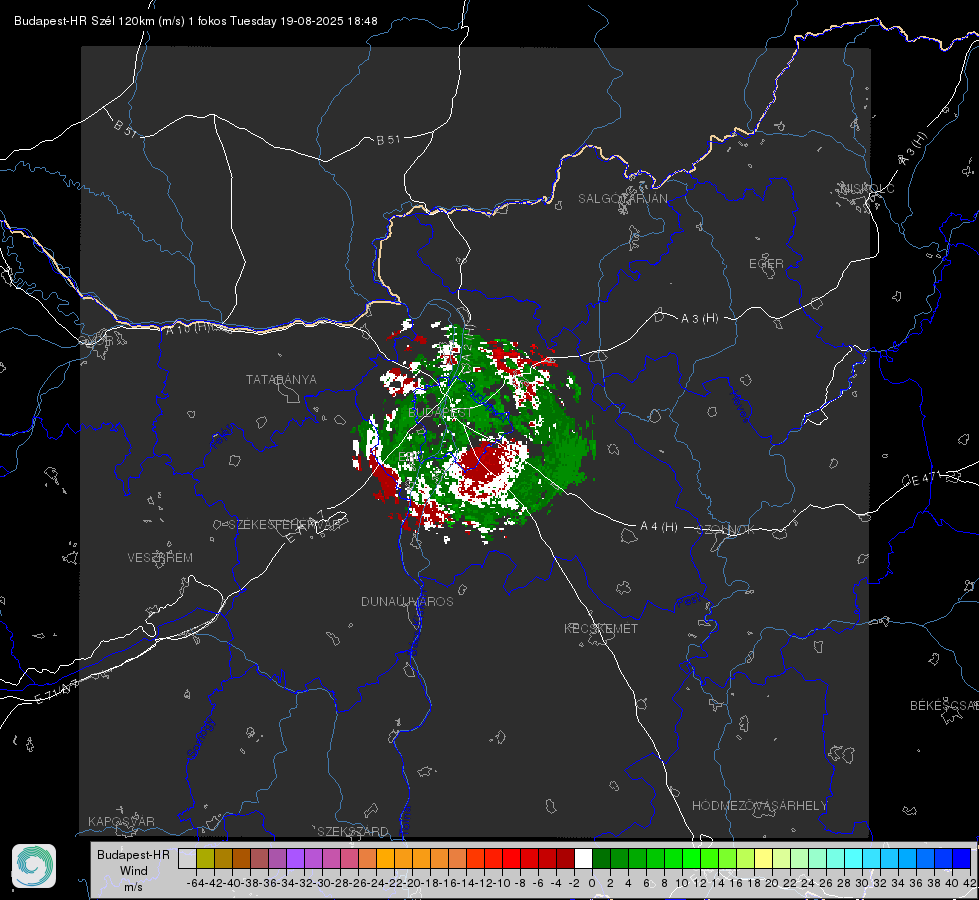Click the VESZPREM city label
This screenshot has height=900, width=979.
[160, 558]
